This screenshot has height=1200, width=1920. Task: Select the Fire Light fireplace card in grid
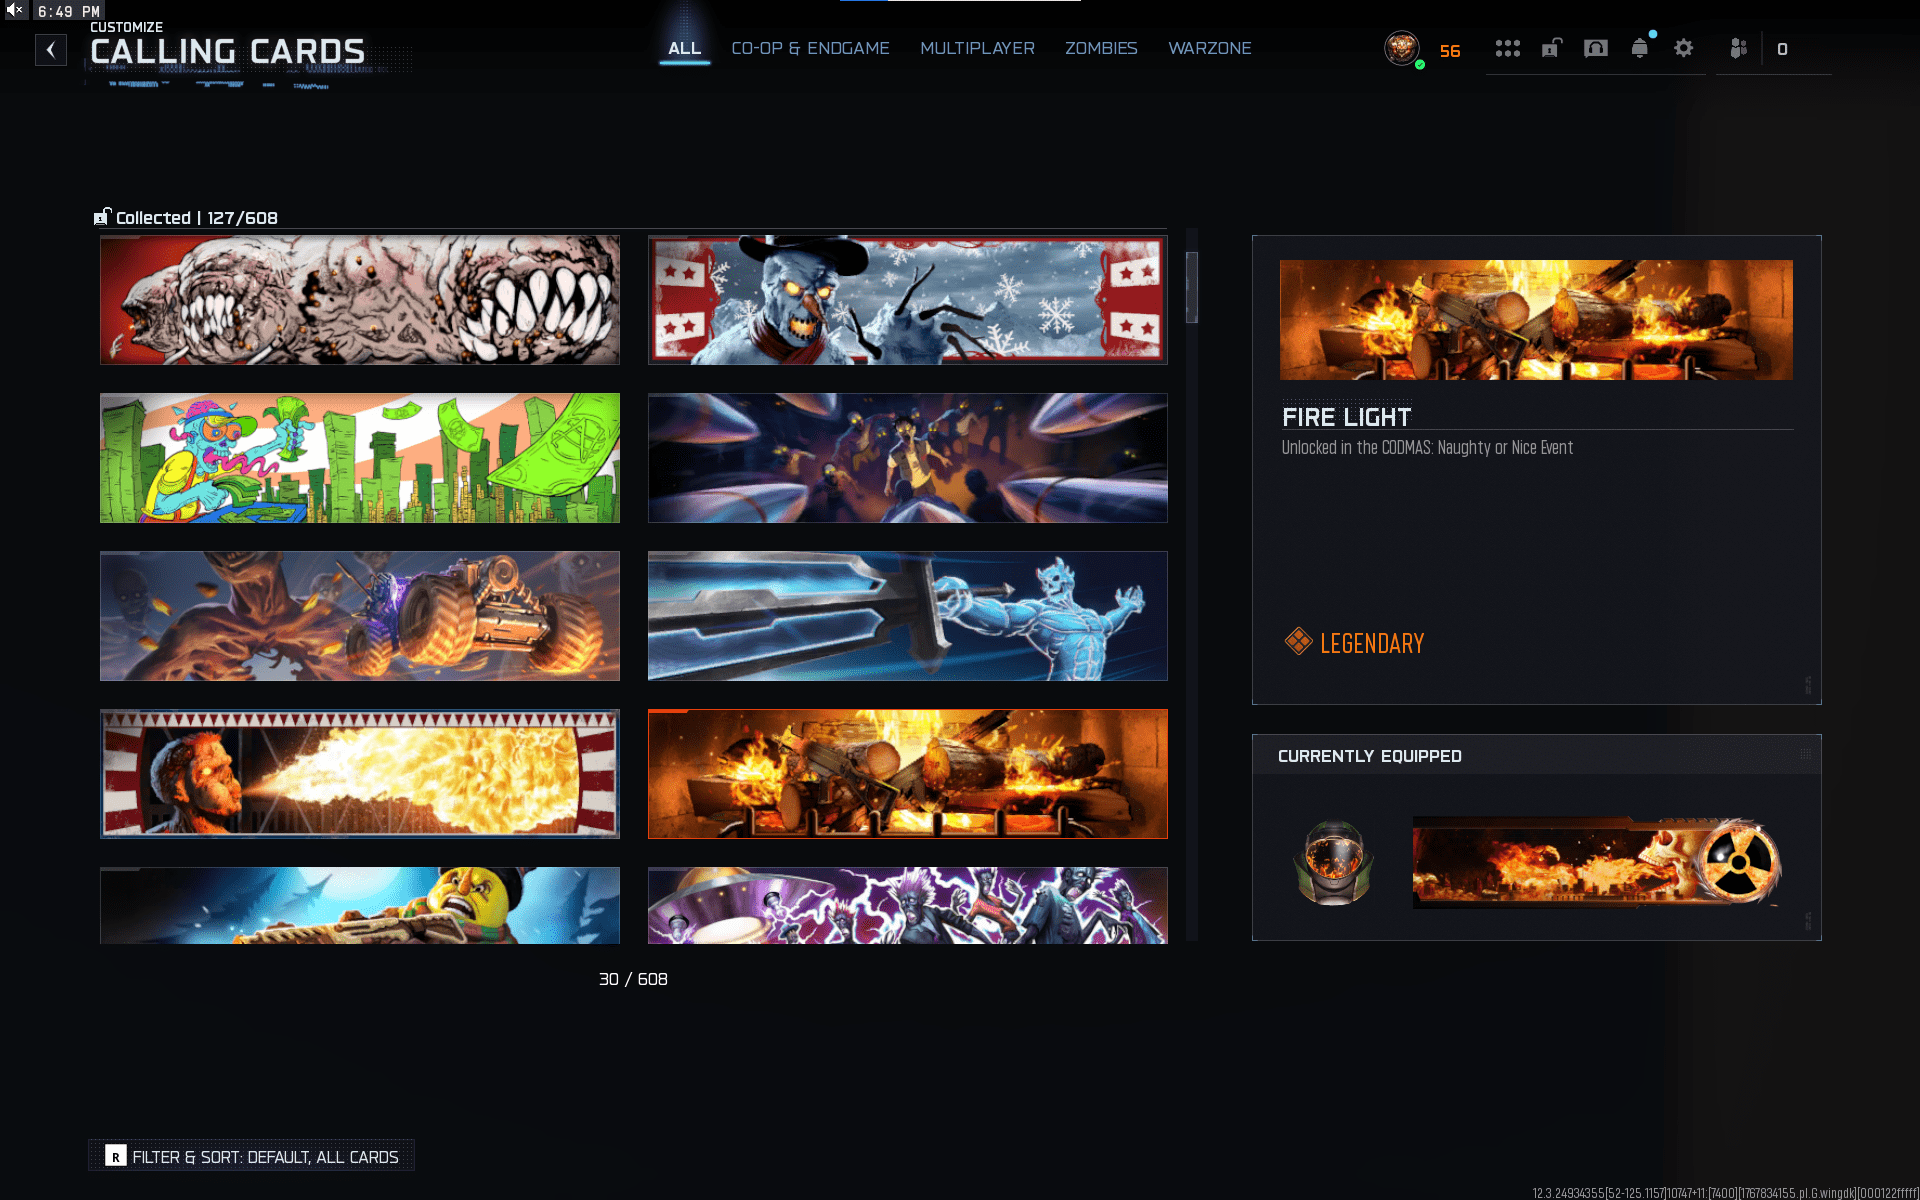tap(907, 774)
